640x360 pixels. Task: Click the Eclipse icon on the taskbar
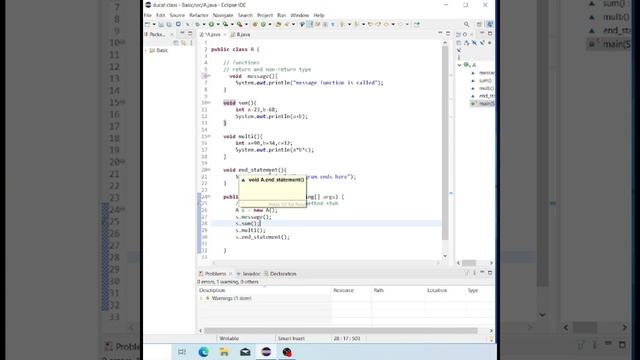pyautogui.click(x=266, y=352)
